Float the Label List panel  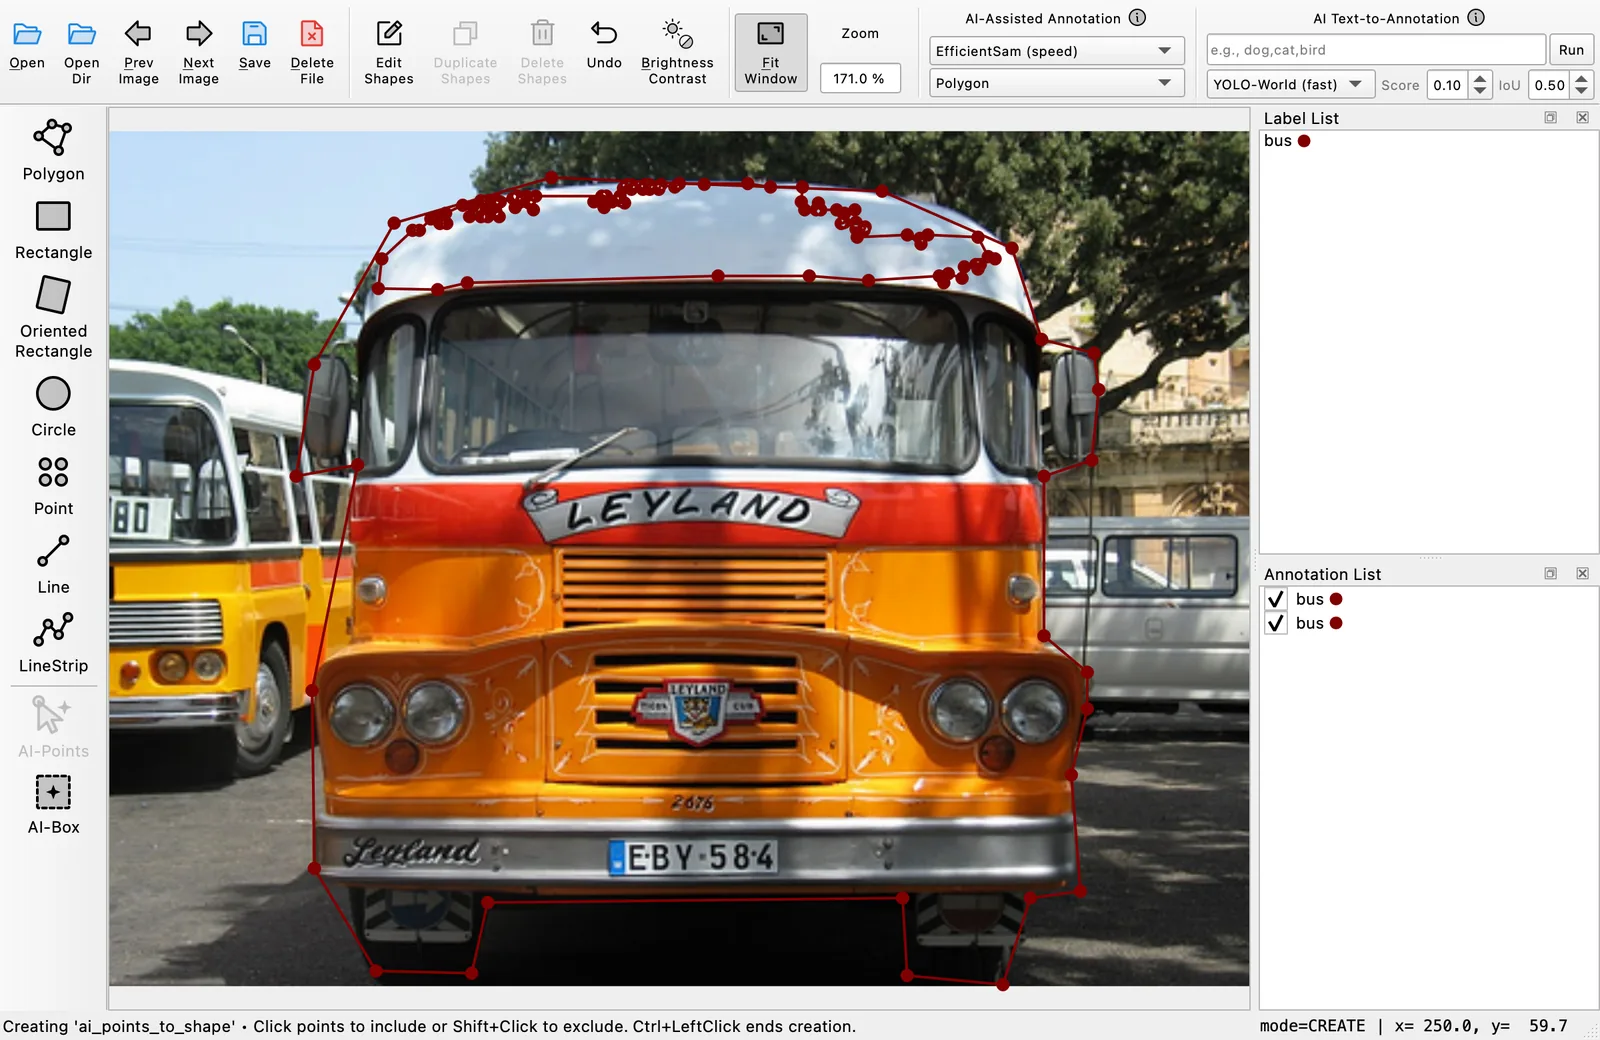click(1551, 118)
